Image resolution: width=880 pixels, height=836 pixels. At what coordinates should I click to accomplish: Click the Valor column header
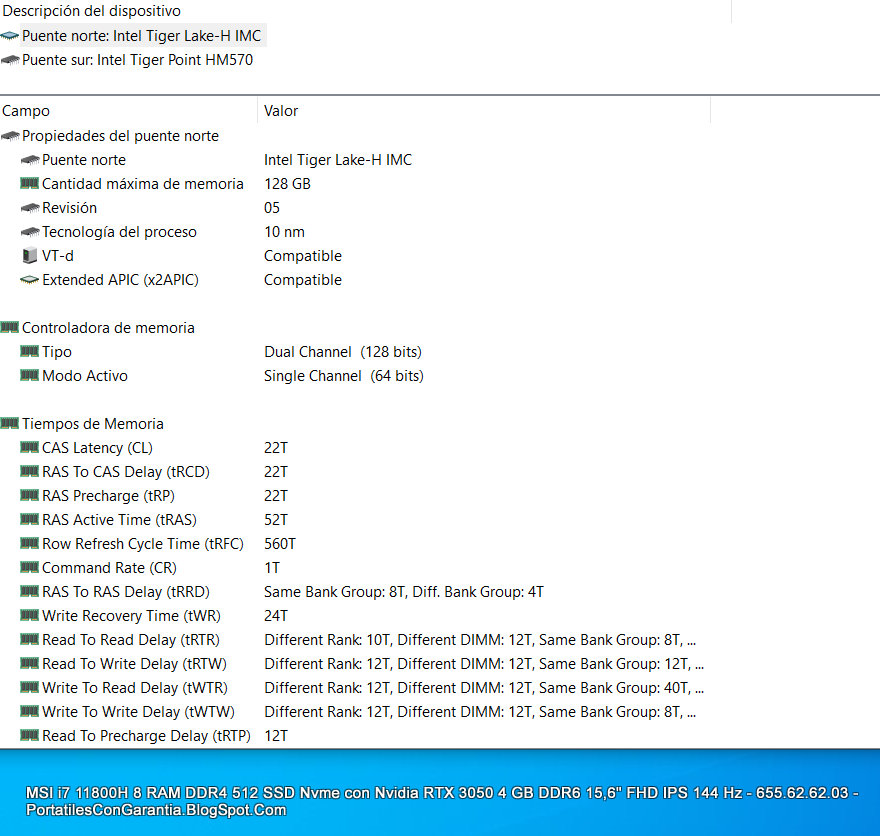(484, 111)
